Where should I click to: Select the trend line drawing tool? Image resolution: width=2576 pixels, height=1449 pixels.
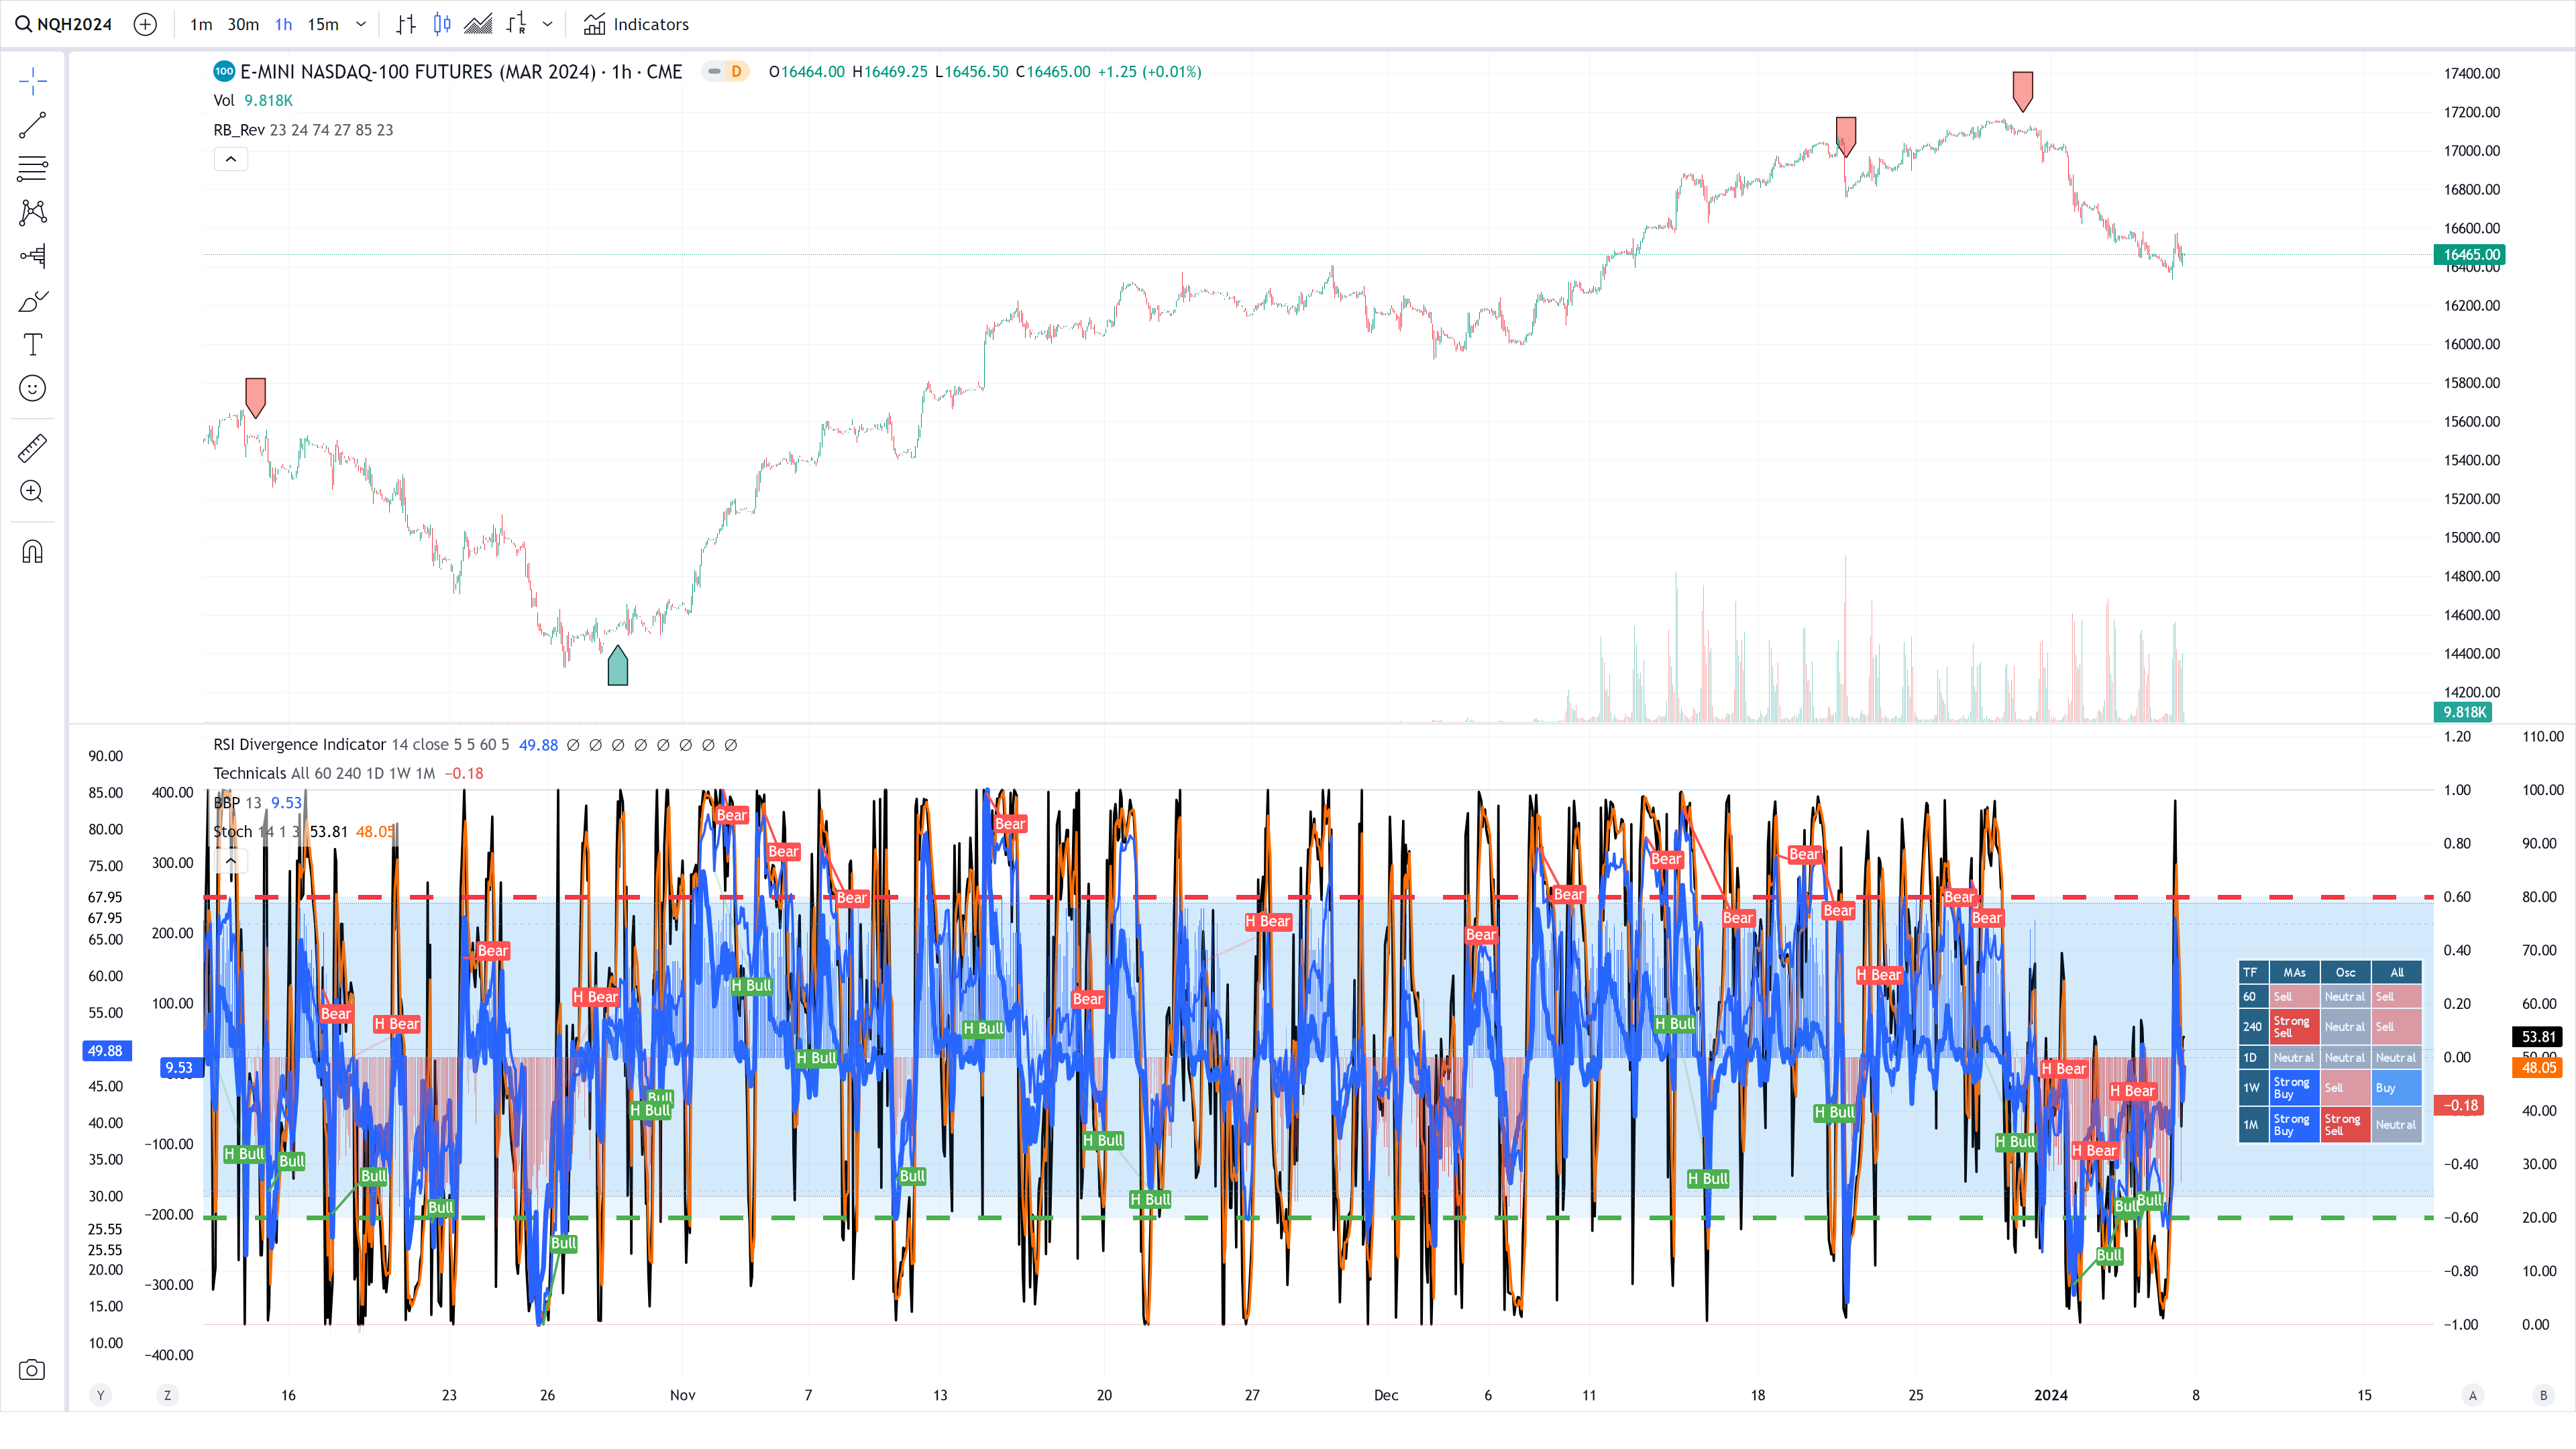pyautogui.click(x=32, y=125)
